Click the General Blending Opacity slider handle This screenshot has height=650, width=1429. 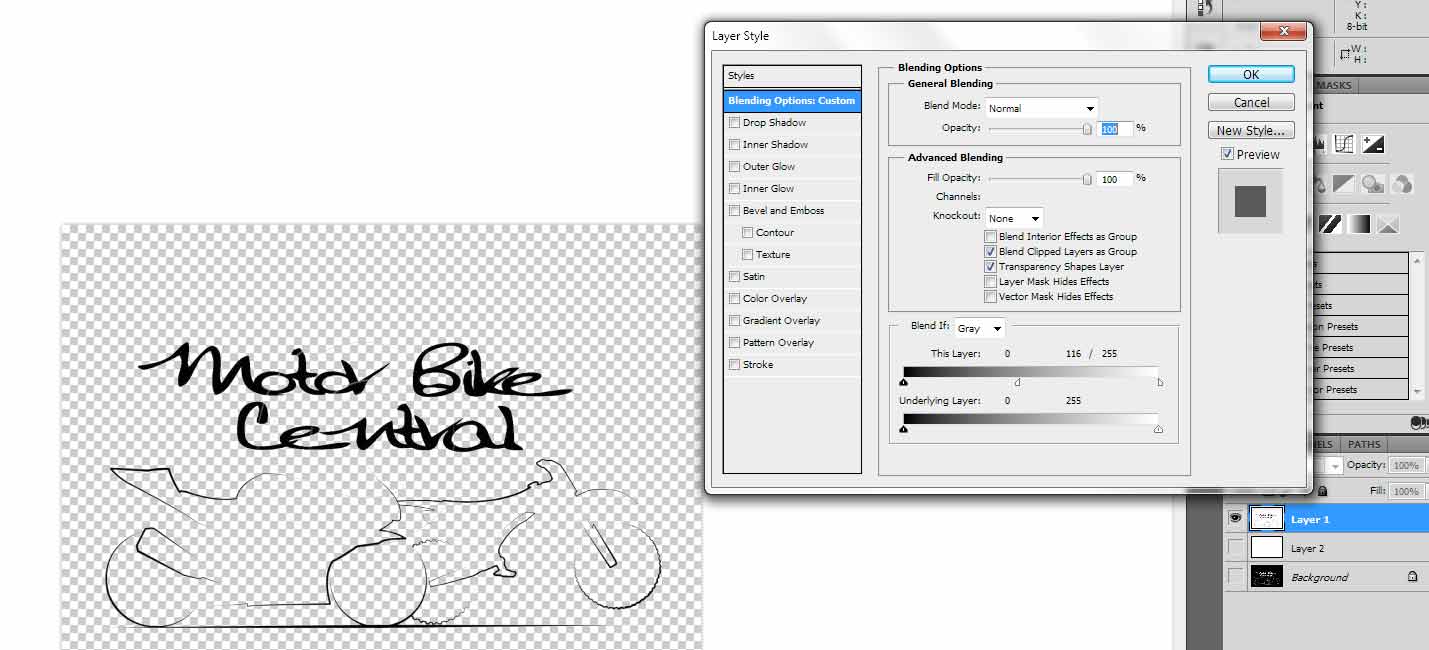pos(1087,128)
